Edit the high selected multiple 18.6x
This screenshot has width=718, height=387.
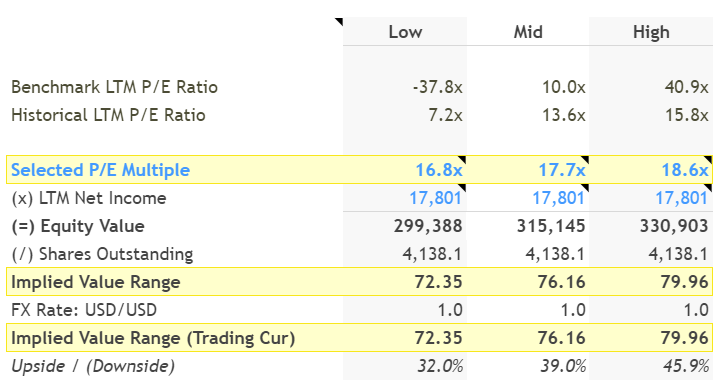(x=685, y=170)
